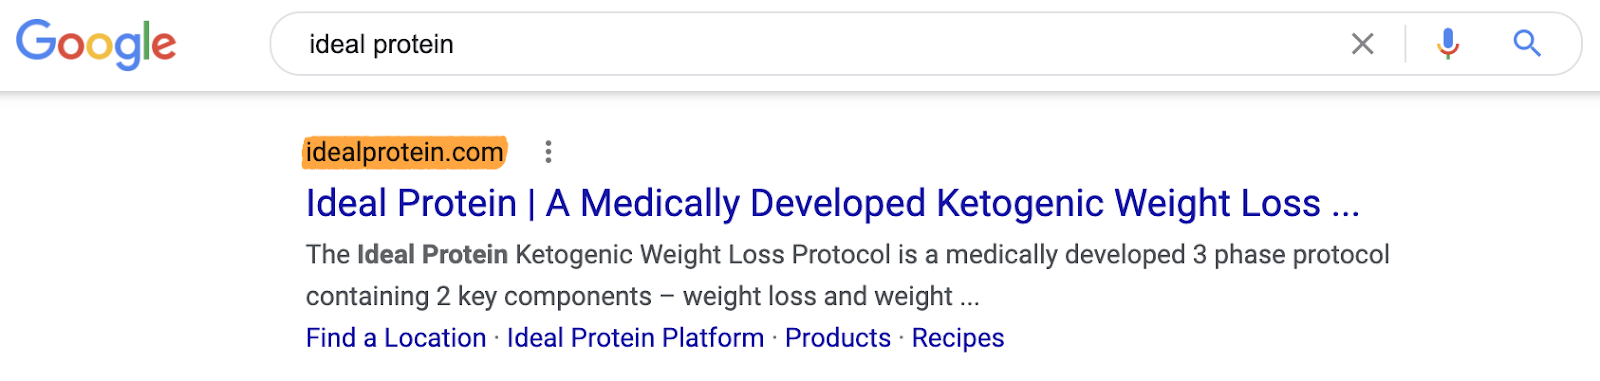Click the 'ideal protein' query text
The height and width of the screenshot is (381, 1600).
[x=381, y=45]
